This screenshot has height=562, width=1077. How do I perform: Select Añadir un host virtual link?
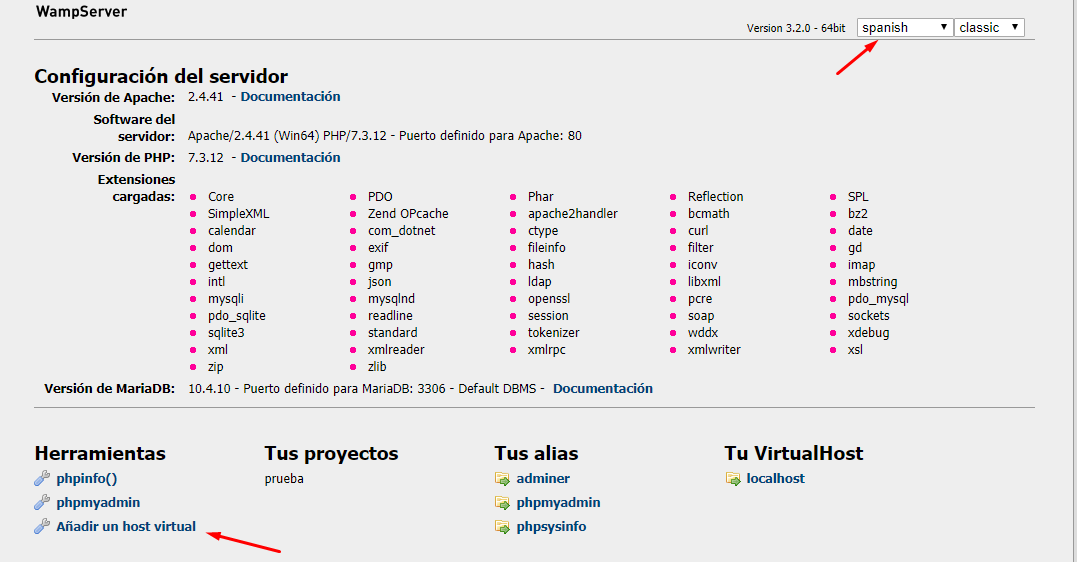point(126,527)
